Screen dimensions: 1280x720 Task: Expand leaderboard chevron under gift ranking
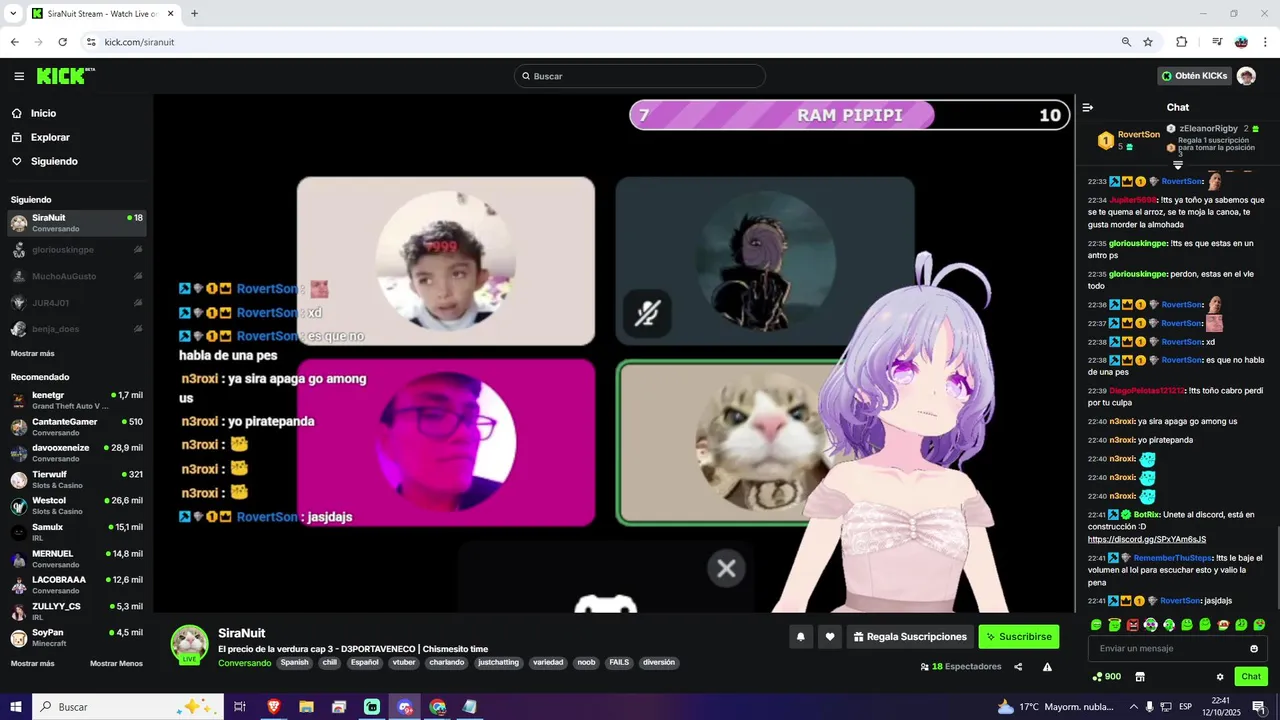[x=1177, y=165]
